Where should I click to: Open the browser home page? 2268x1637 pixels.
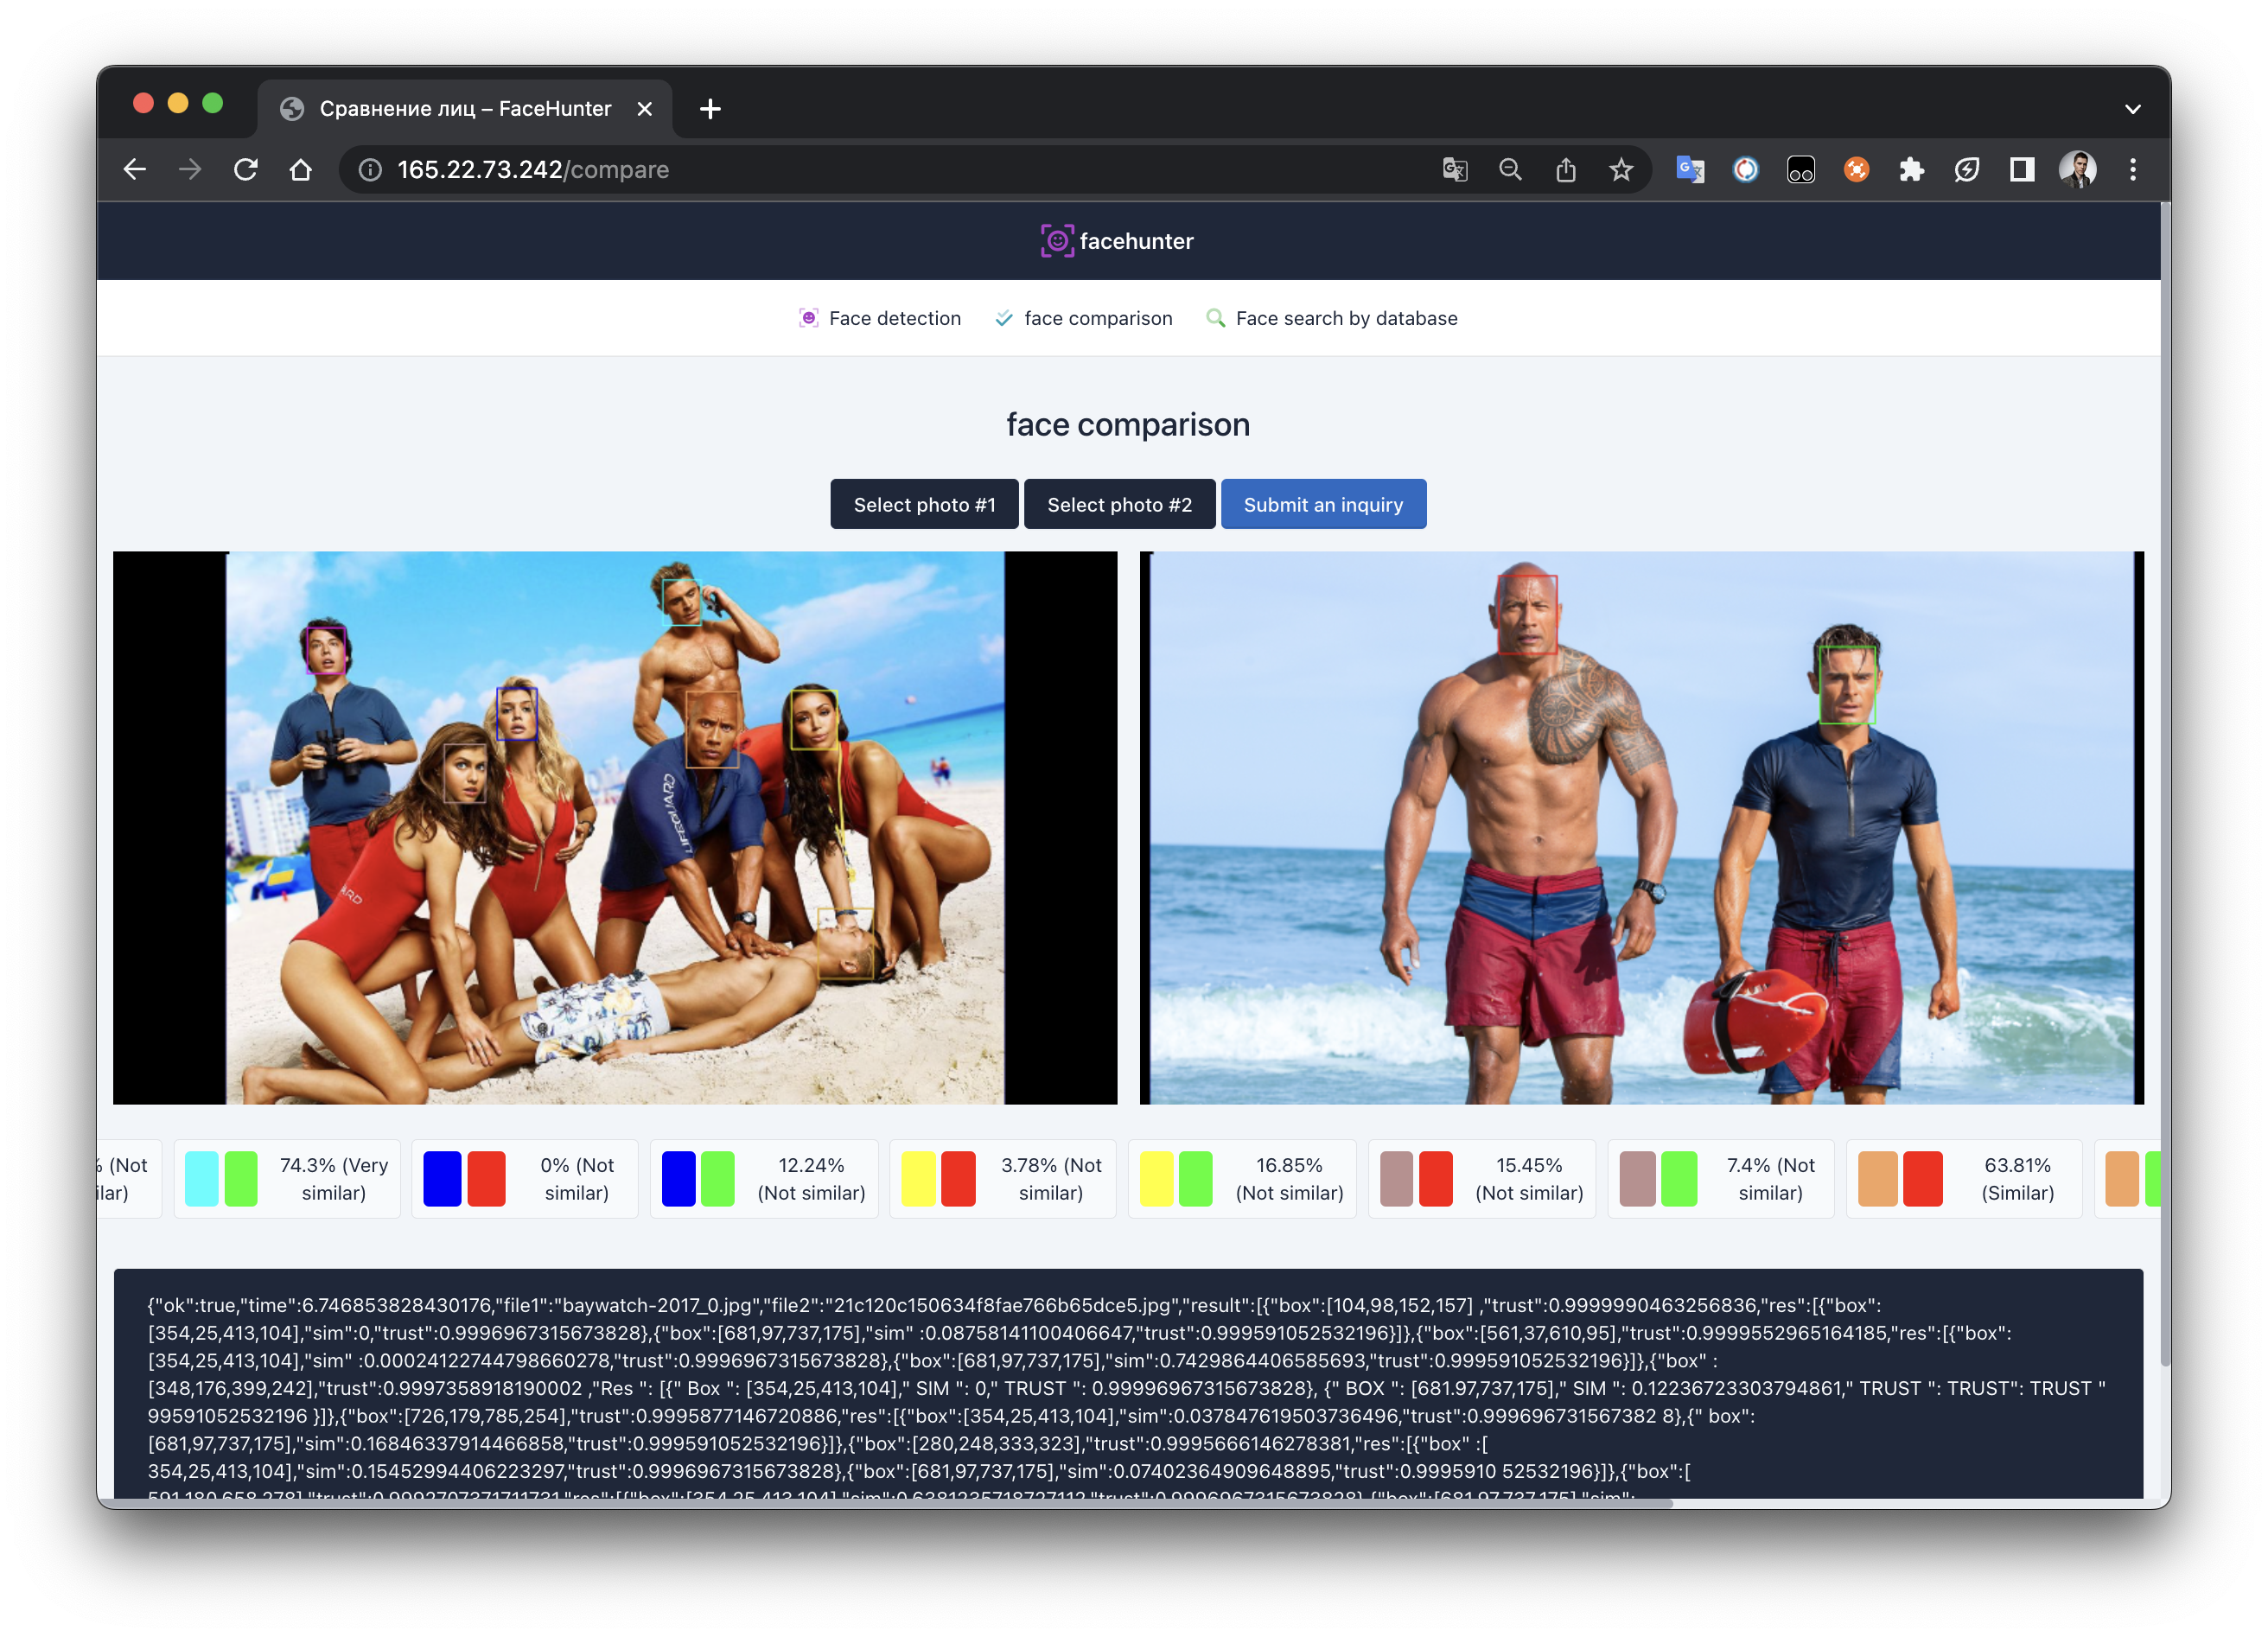(x=300, y=170)
